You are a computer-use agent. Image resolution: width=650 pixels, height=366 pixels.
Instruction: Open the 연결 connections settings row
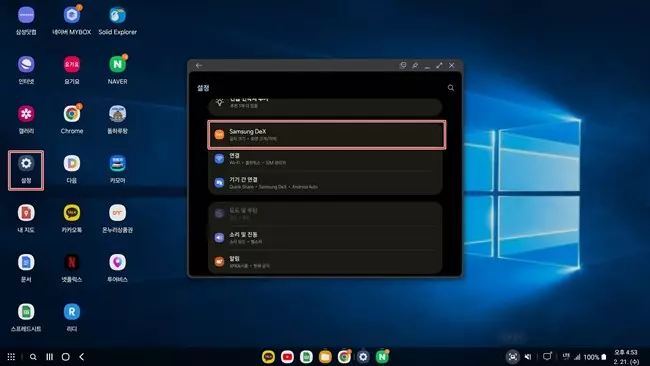tap(325, 159)
